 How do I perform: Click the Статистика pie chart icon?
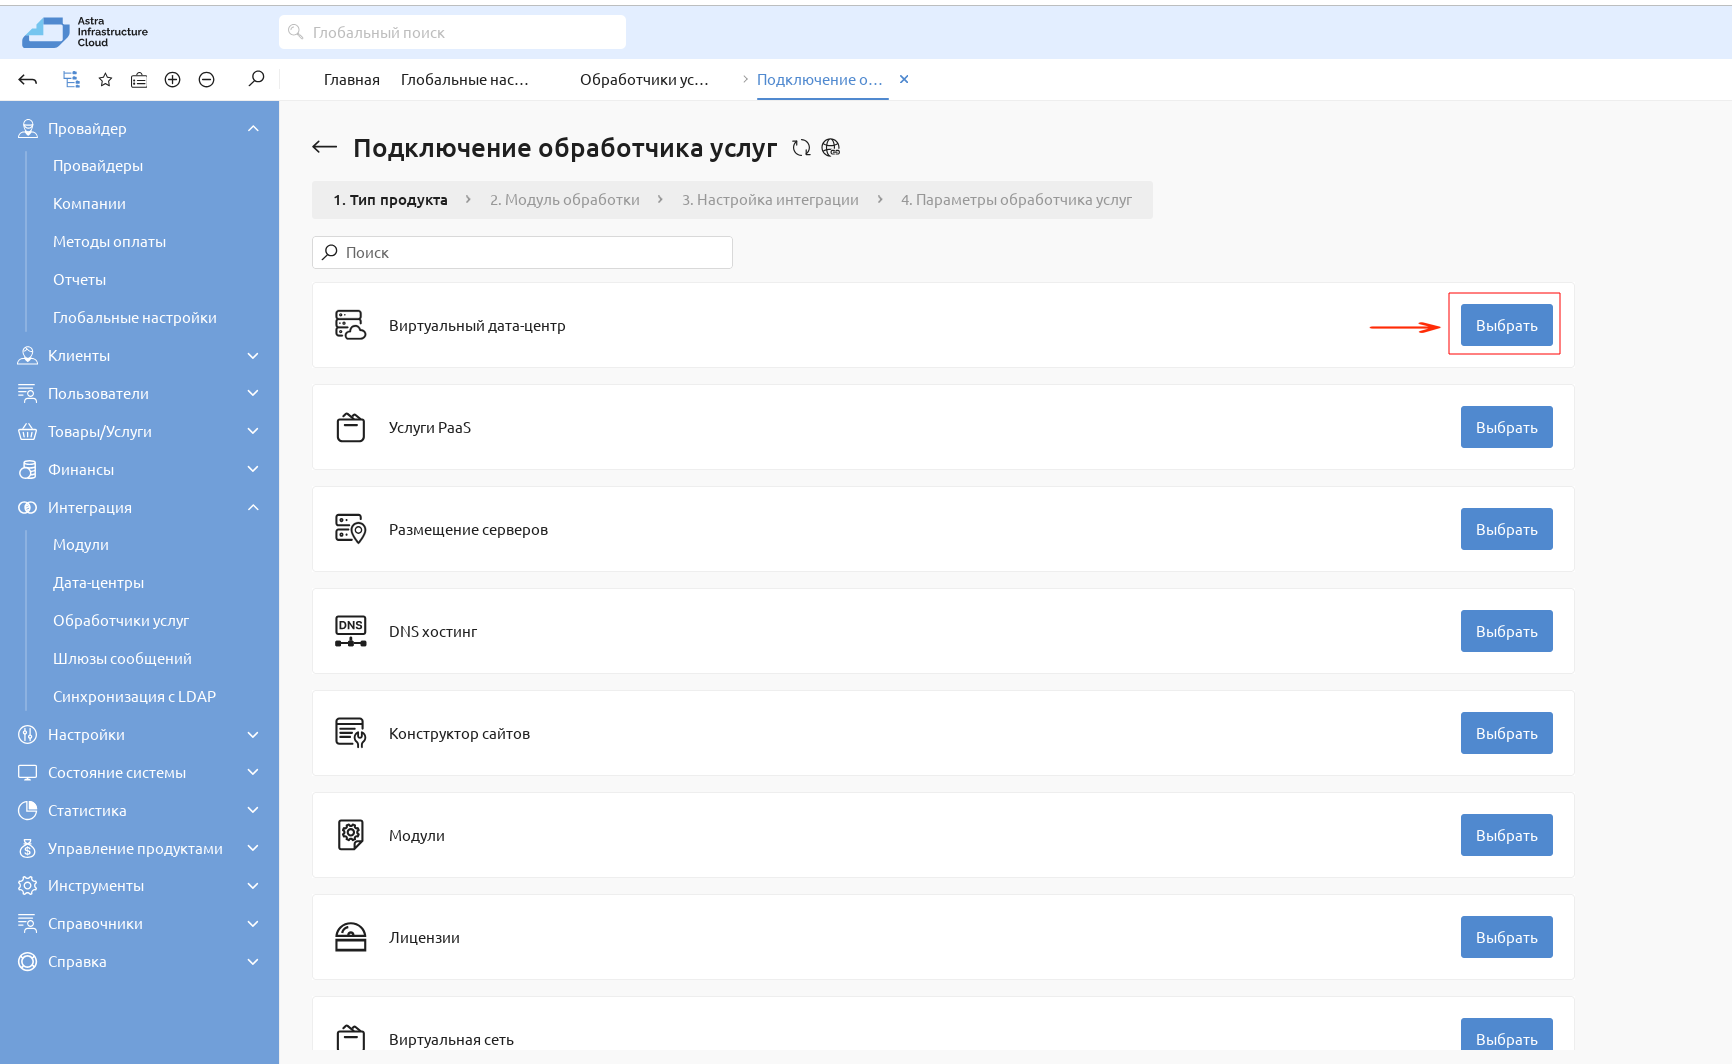[28, 810]
